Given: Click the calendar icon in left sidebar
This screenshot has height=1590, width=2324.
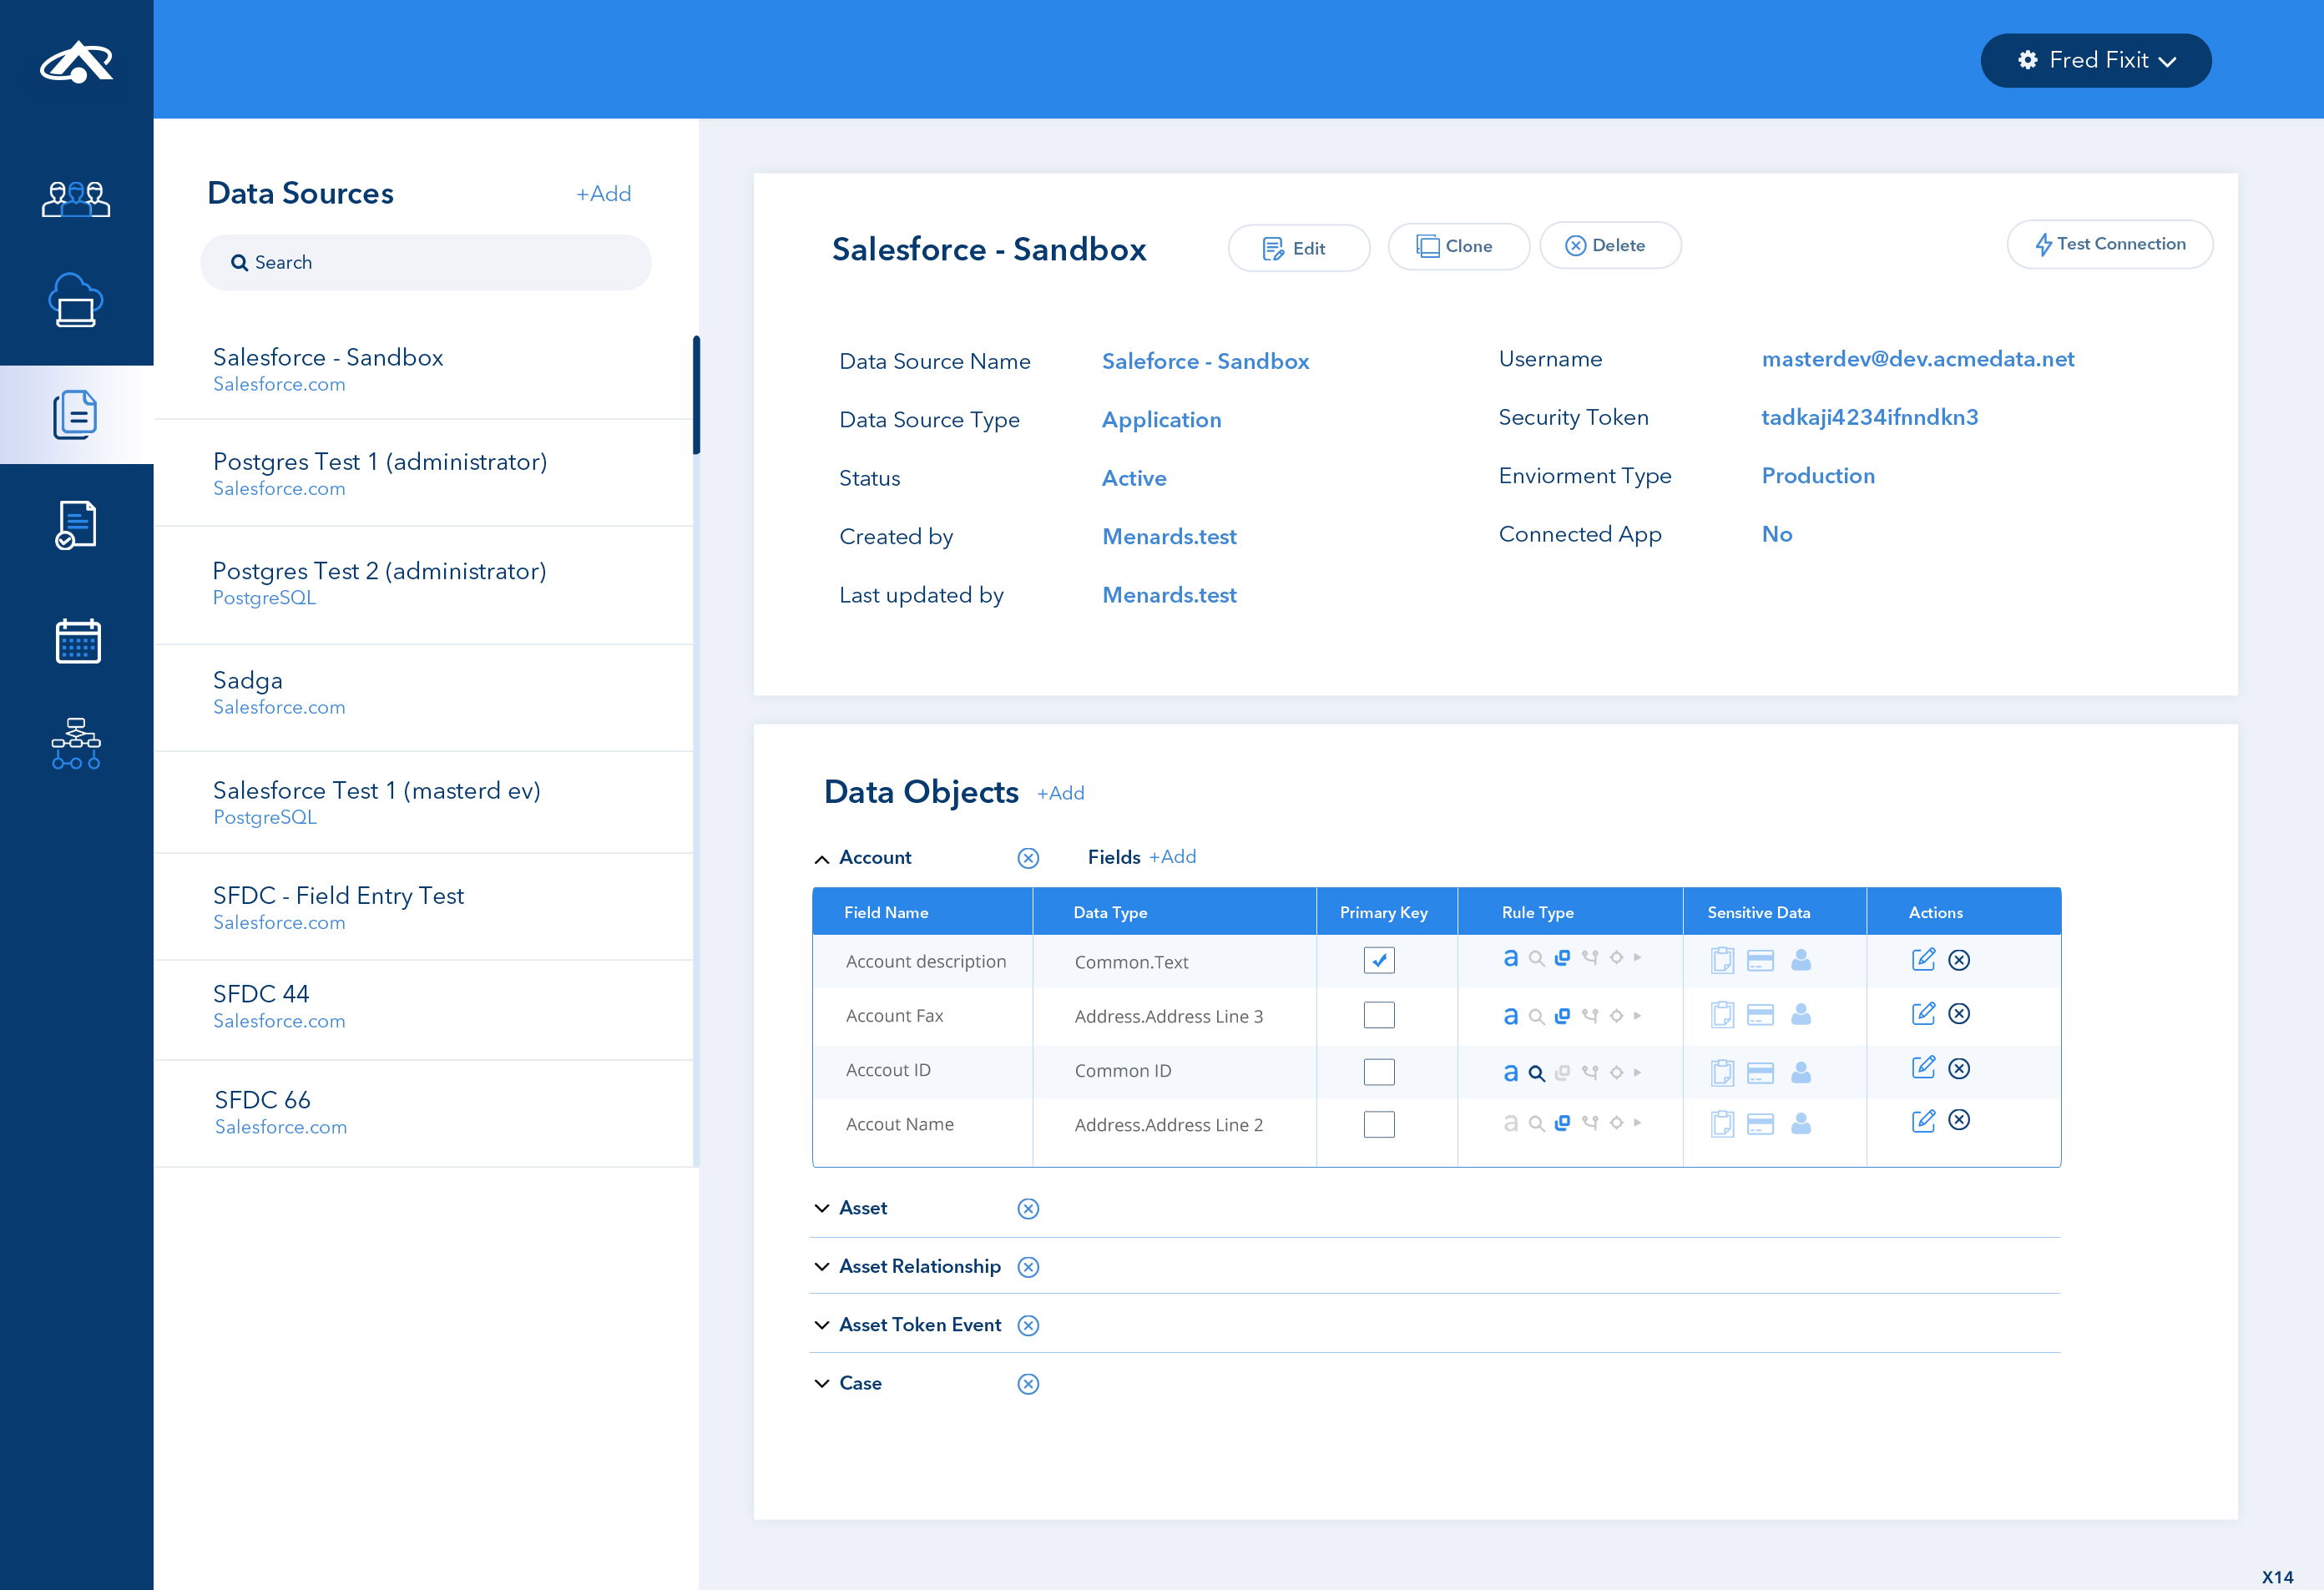Looking at the screenshot, I should (x=76, y=640).
